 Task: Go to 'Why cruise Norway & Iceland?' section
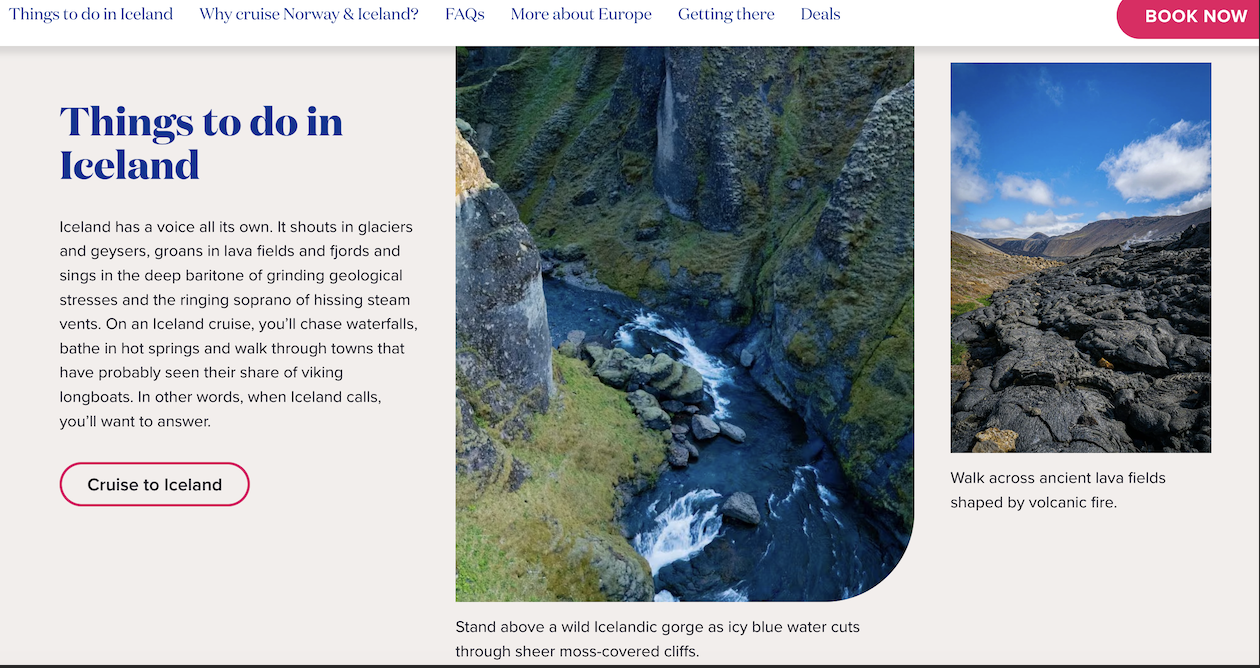pyautogui.click(x=309, y=14)
